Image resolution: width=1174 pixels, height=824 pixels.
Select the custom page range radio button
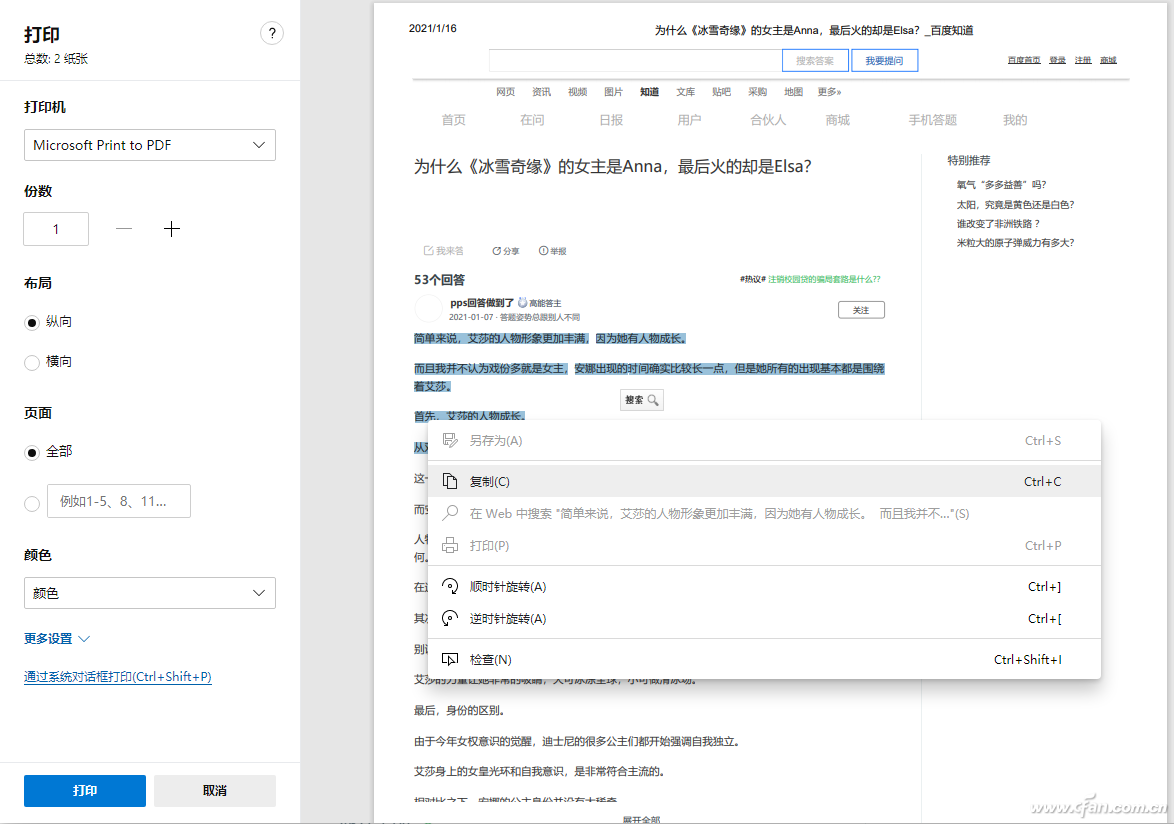pyautogui.click(x=31, y=504)
